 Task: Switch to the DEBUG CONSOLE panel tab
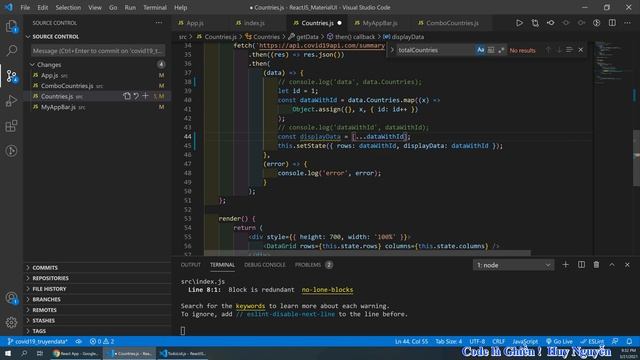(264, 265)
